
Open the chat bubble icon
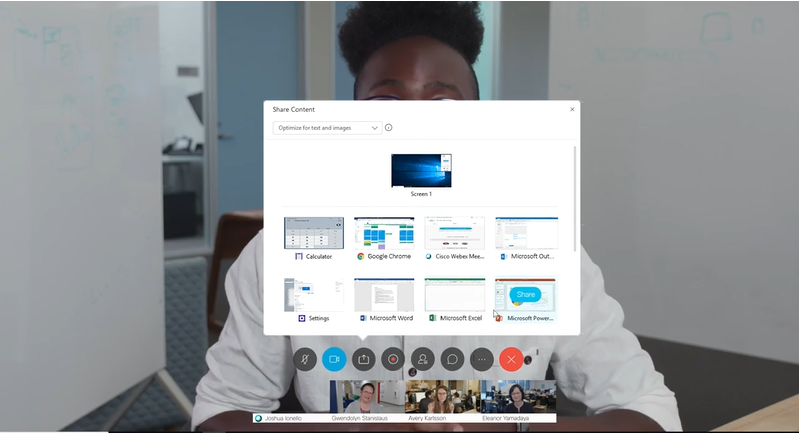[x=452, y=360]
